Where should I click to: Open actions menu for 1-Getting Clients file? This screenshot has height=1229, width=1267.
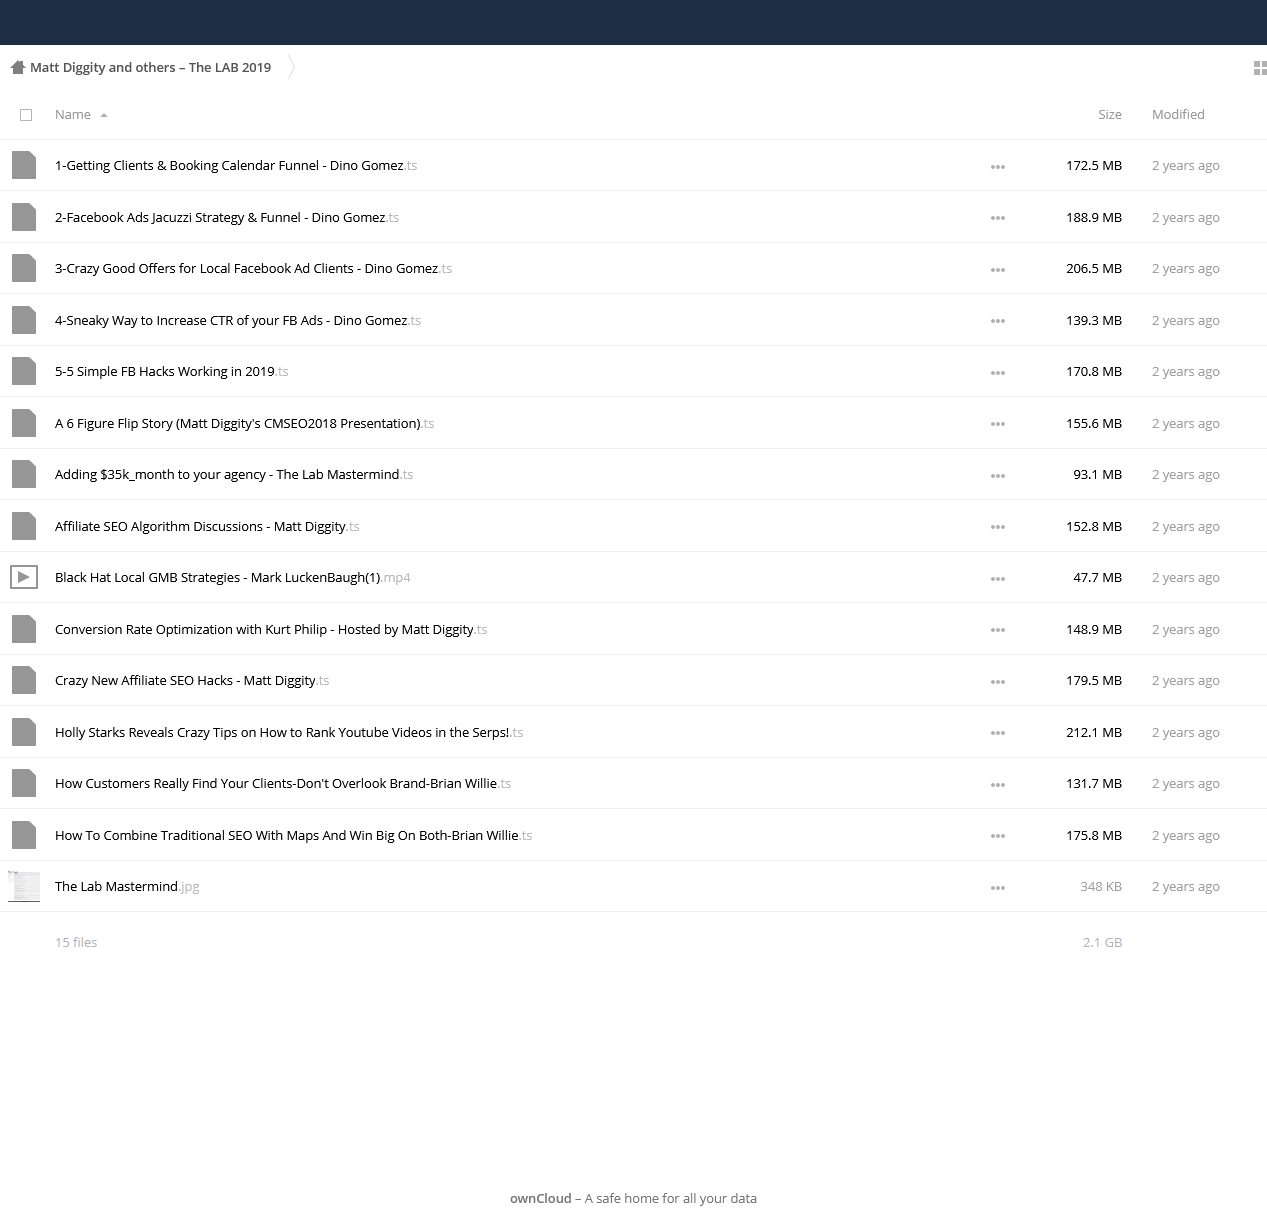click(x=997, y=167)
